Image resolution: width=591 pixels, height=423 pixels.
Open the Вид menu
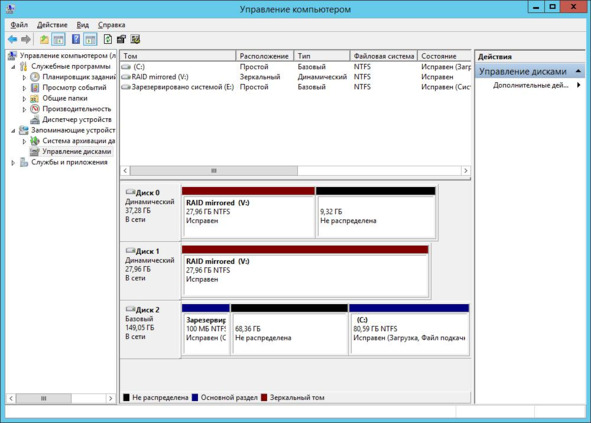point(83,25)
